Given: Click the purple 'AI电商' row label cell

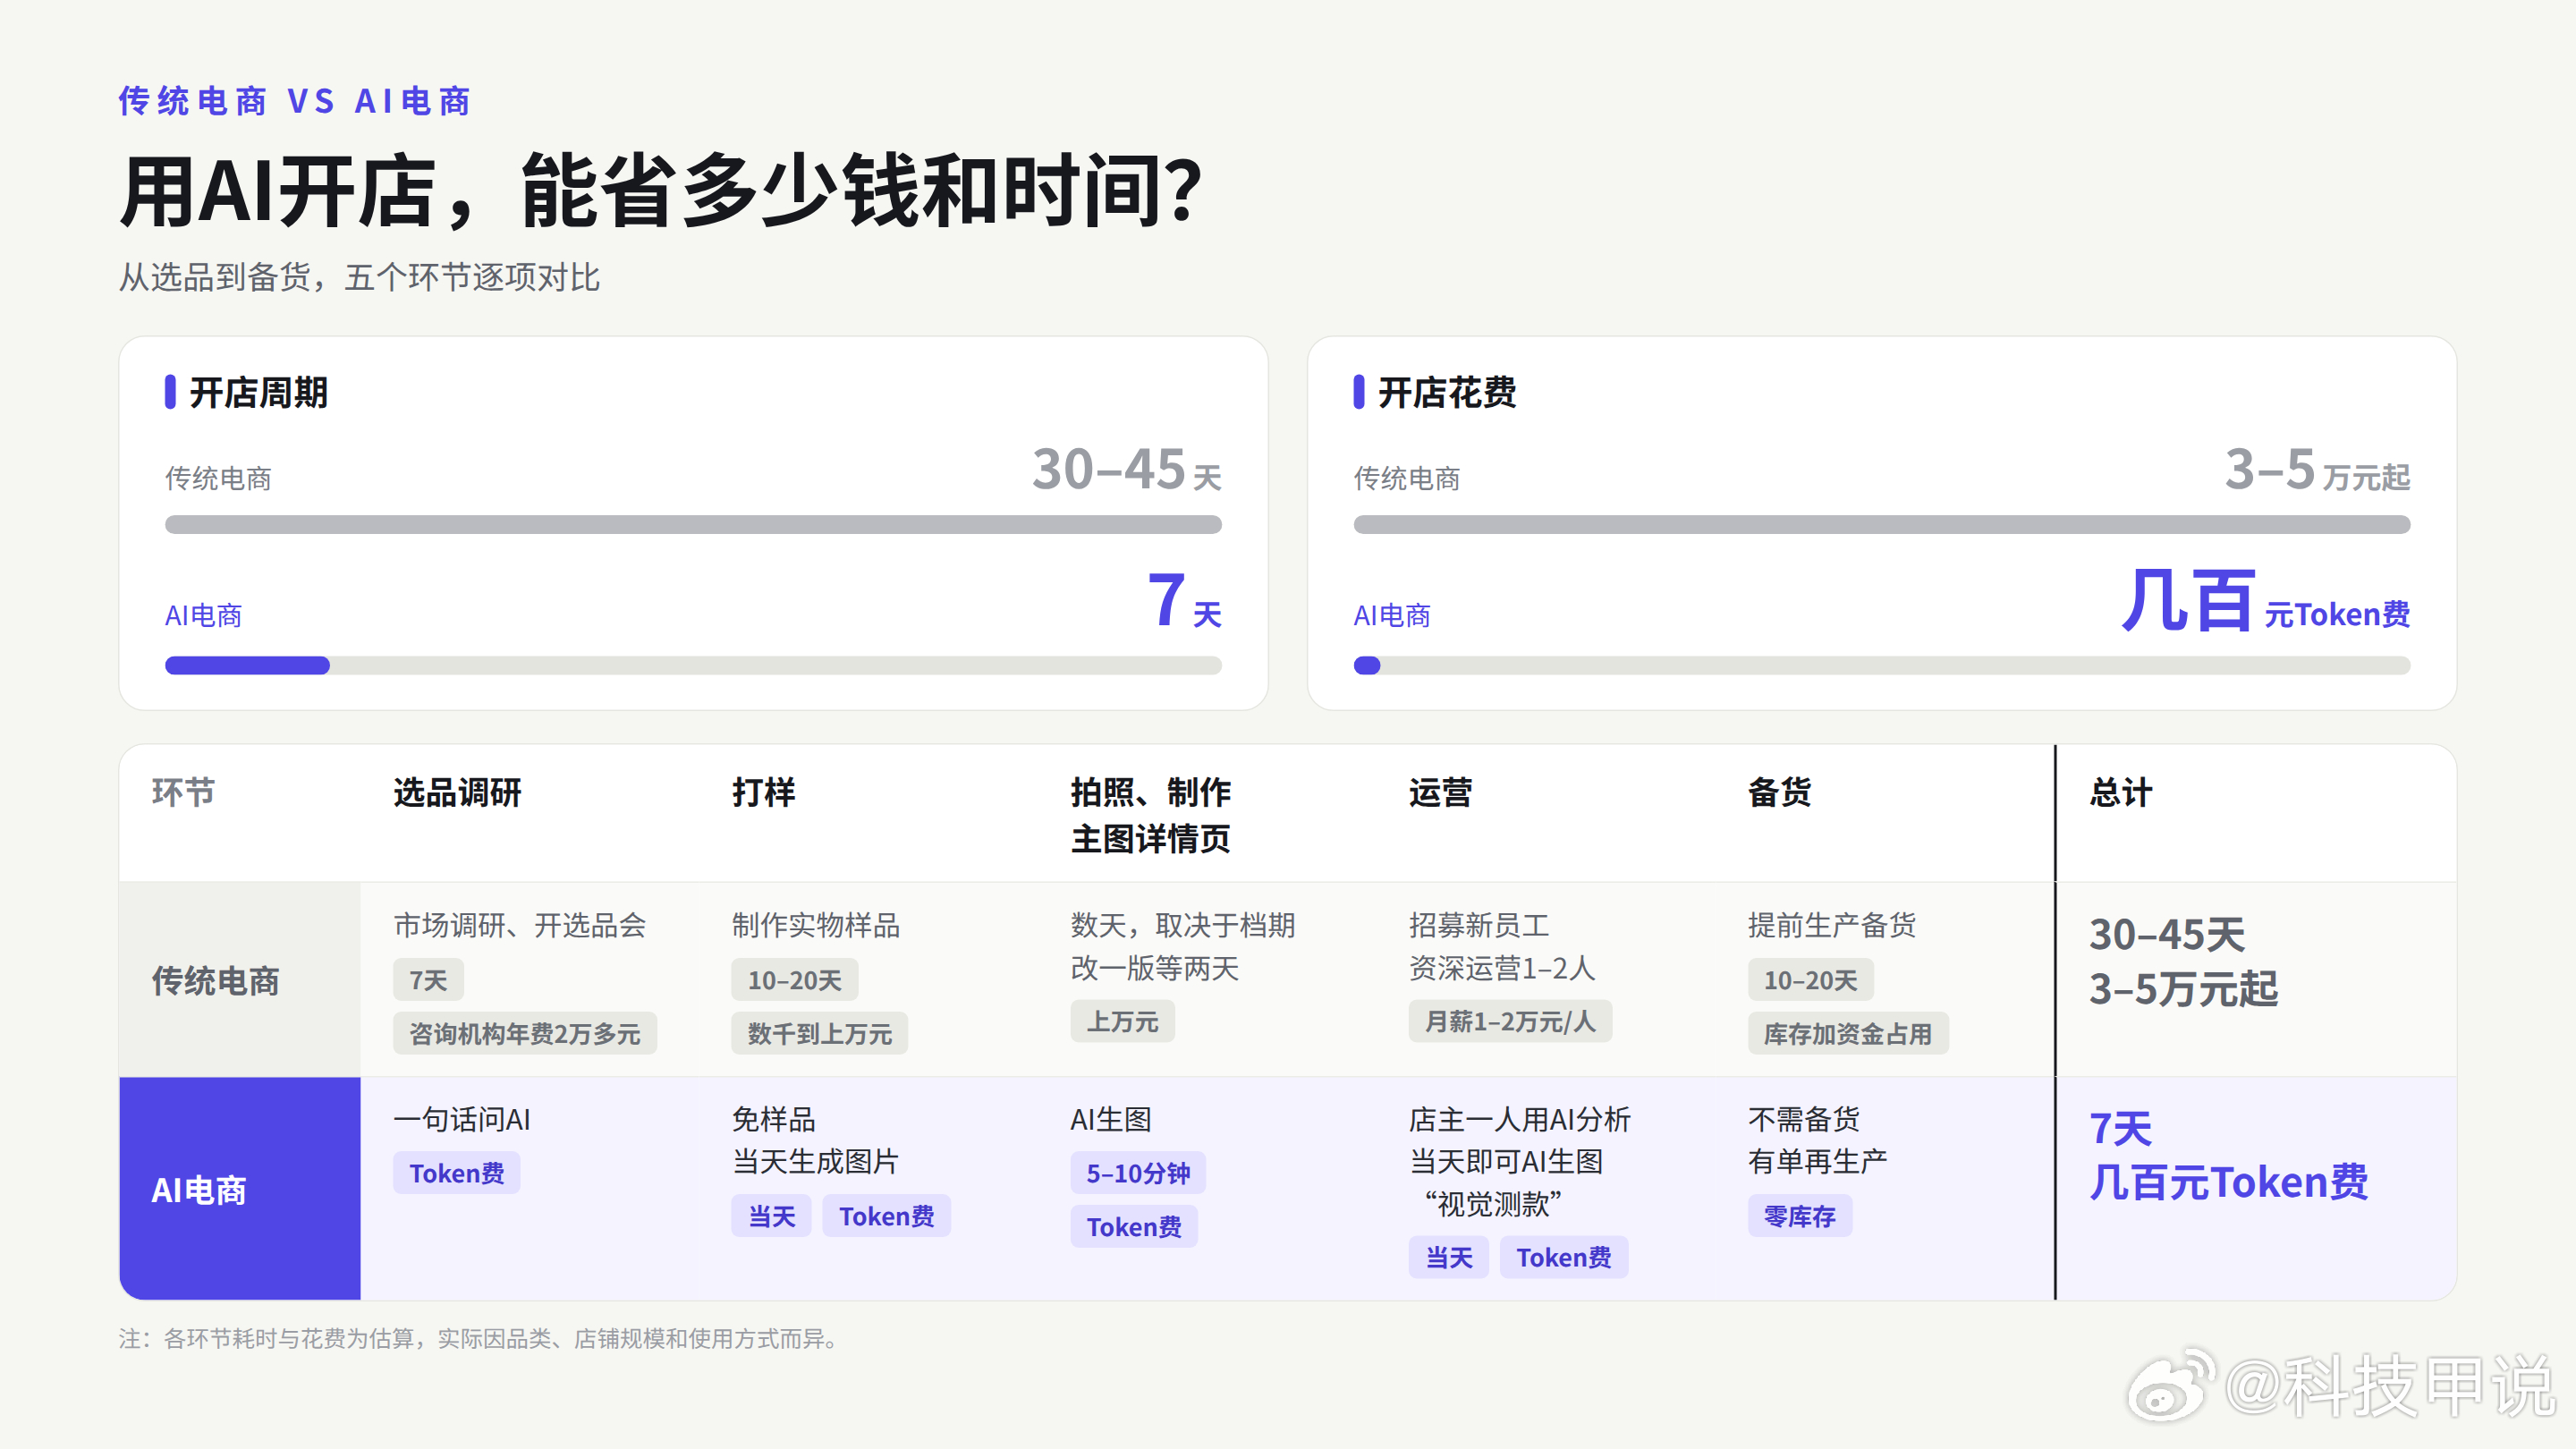Looking at the screenshot, I should click(240, 1188).
